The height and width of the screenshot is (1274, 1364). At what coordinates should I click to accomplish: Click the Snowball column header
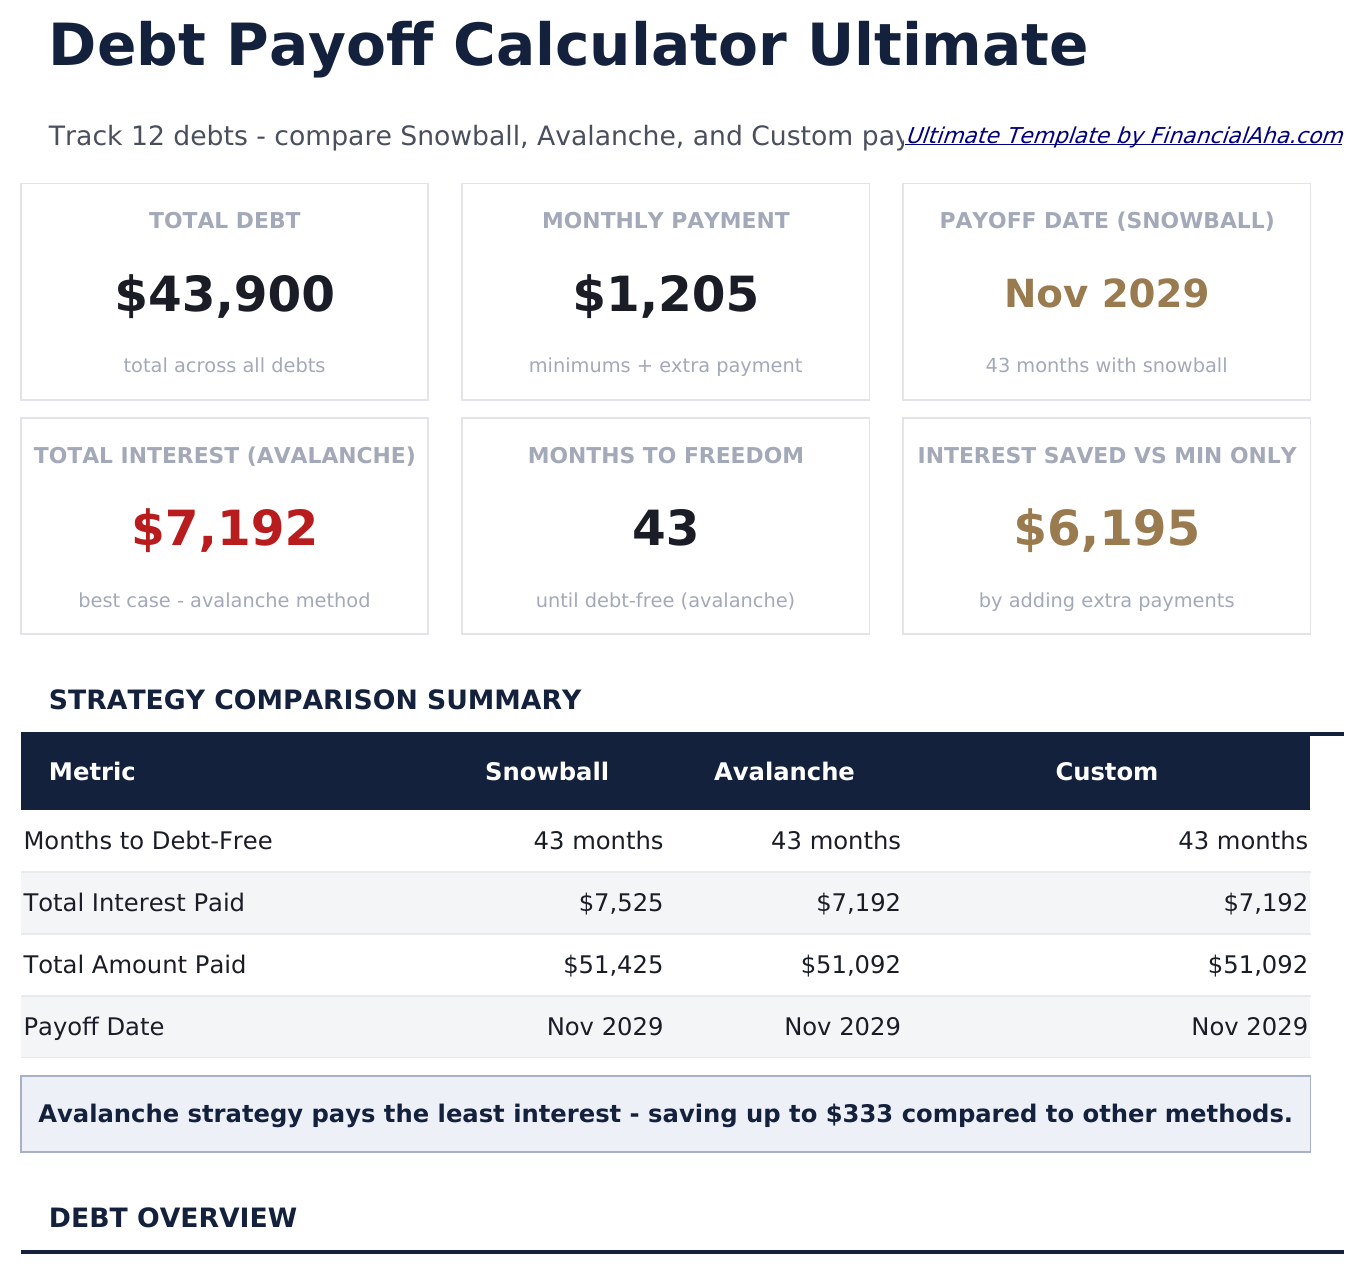(547, 772)
